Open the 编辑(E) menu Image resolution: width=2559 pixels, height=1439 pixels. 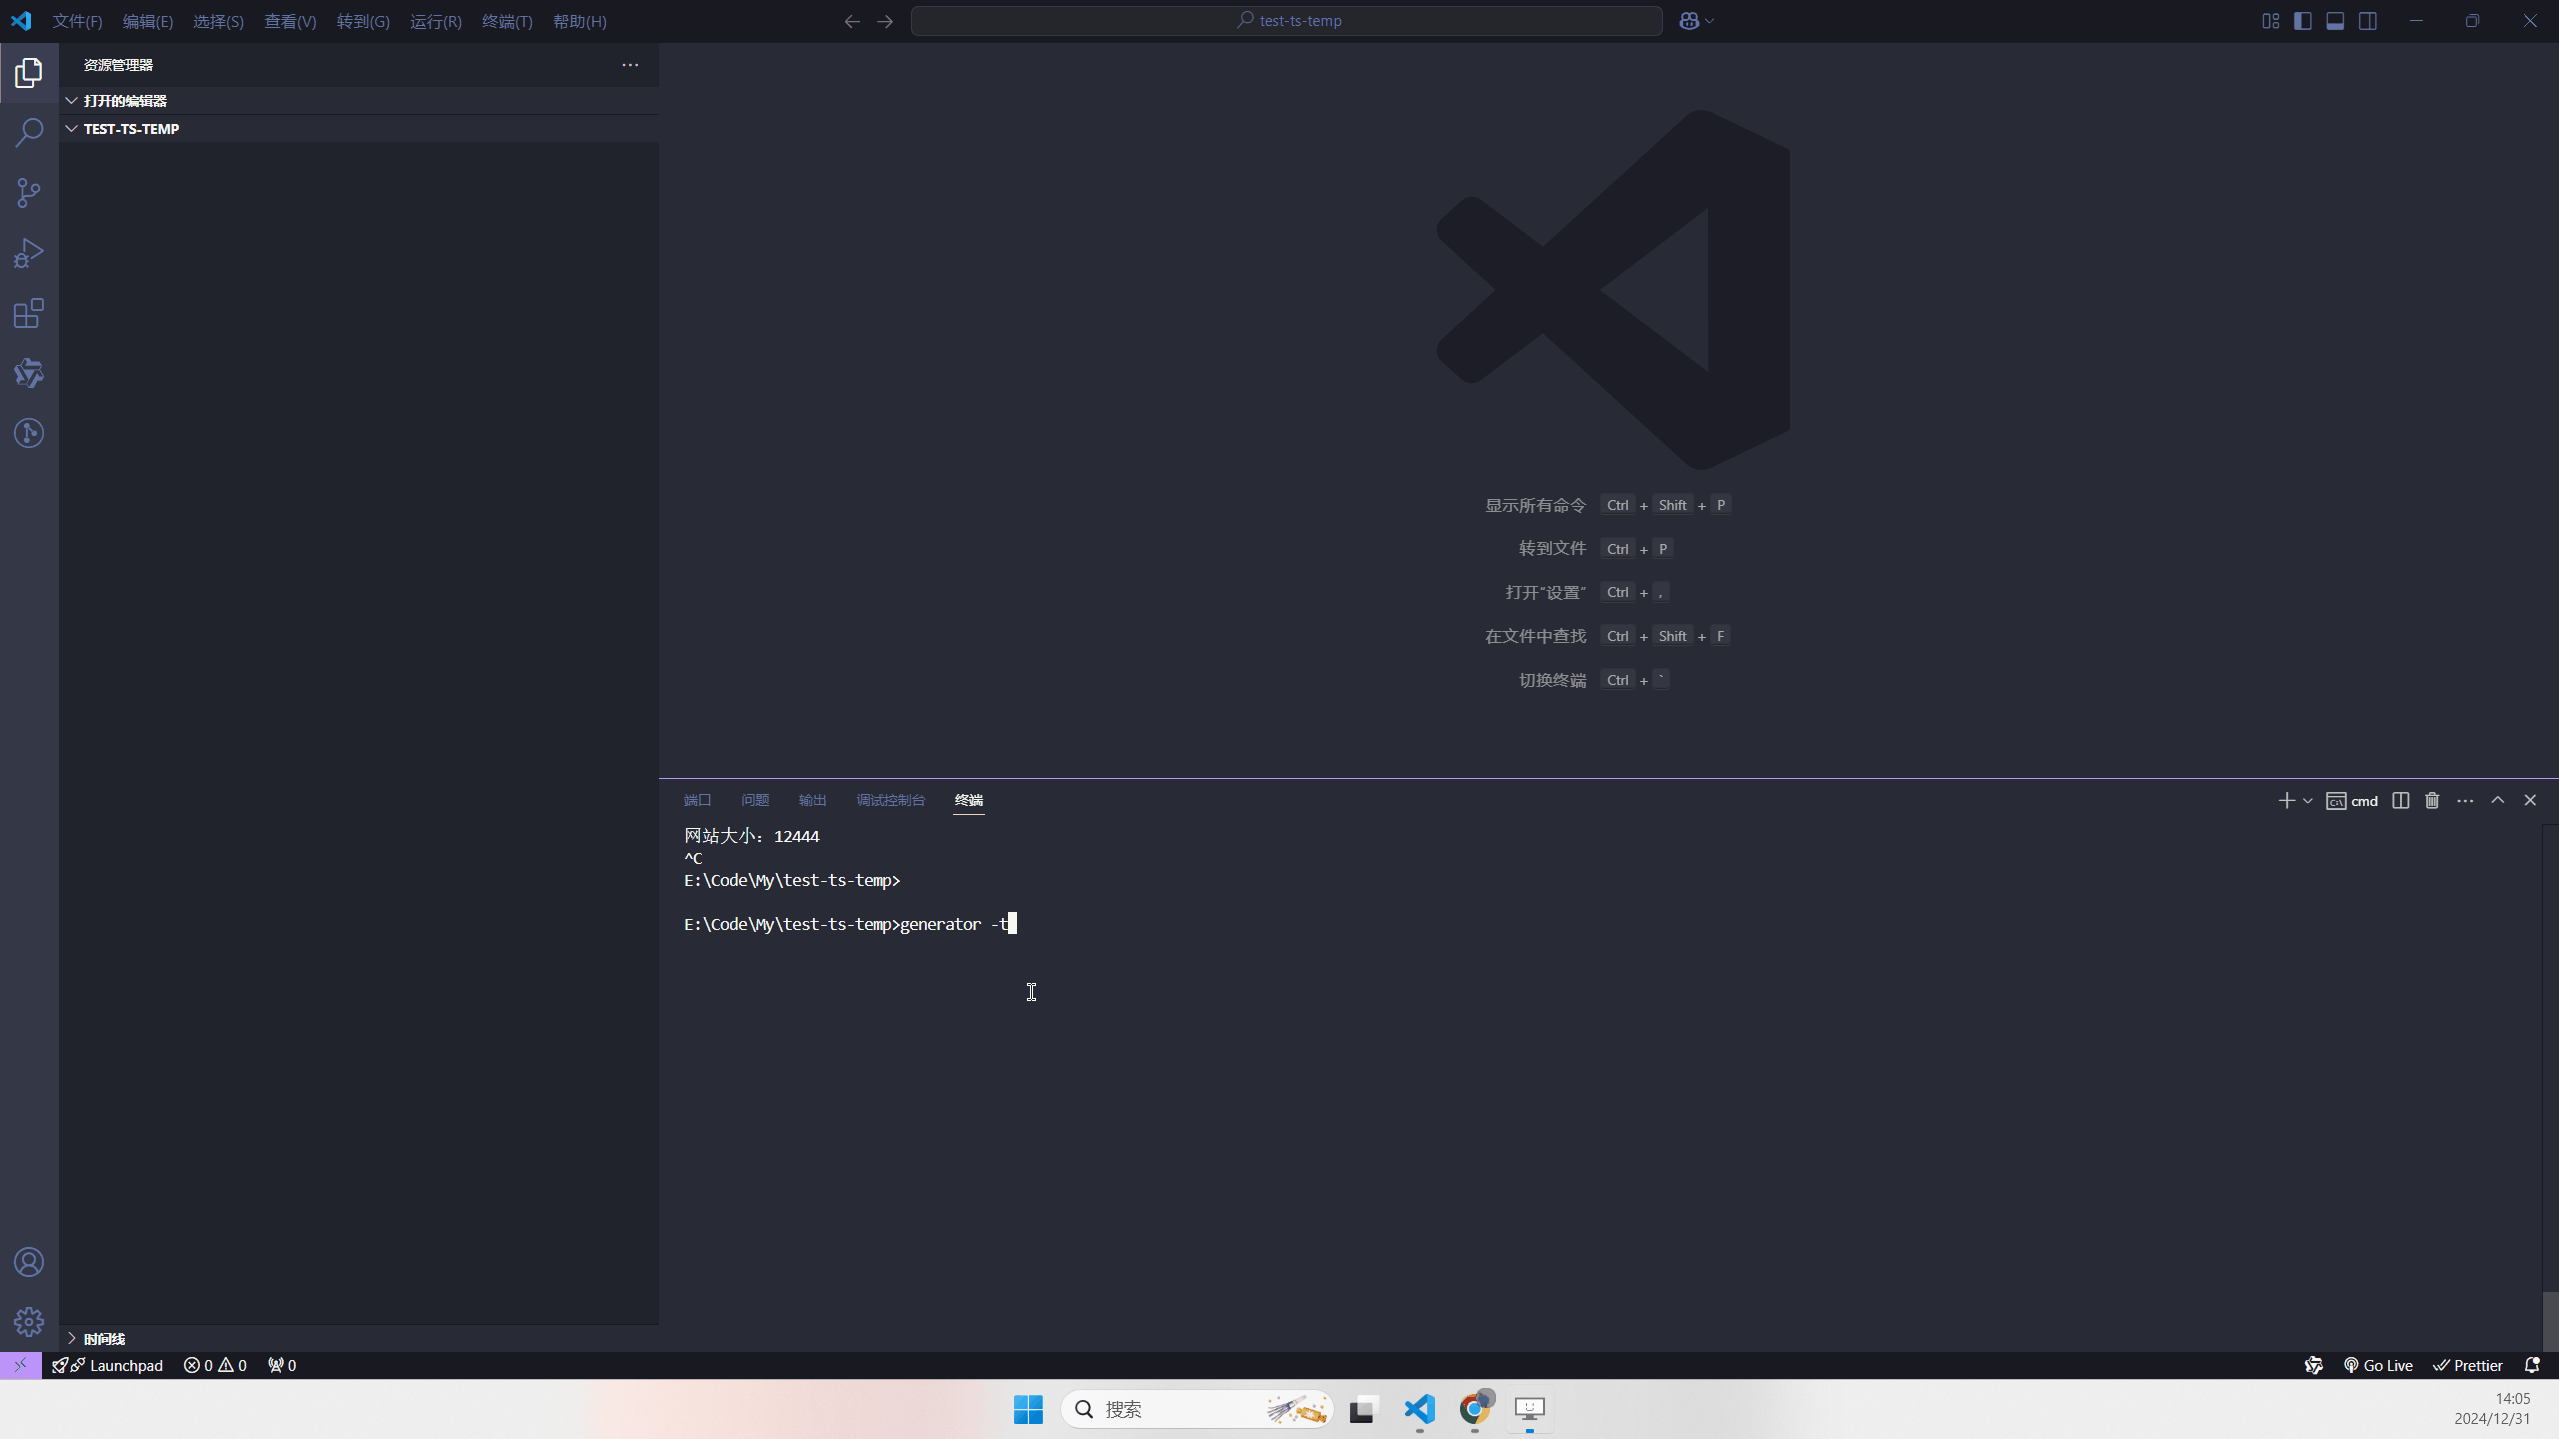[x=147, y=21]
